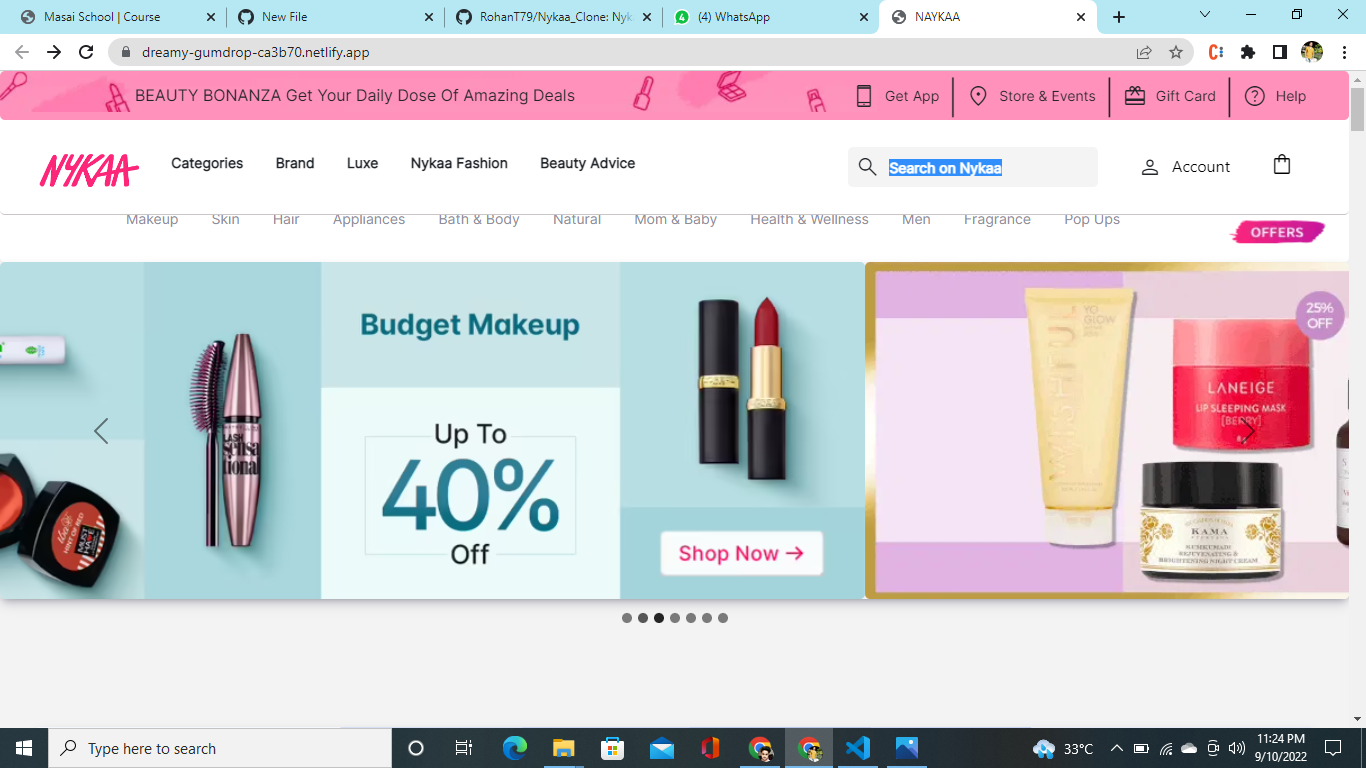The image size is (1366, 768).
Task: Click the Get App phone icon
Action: point(862,95)
